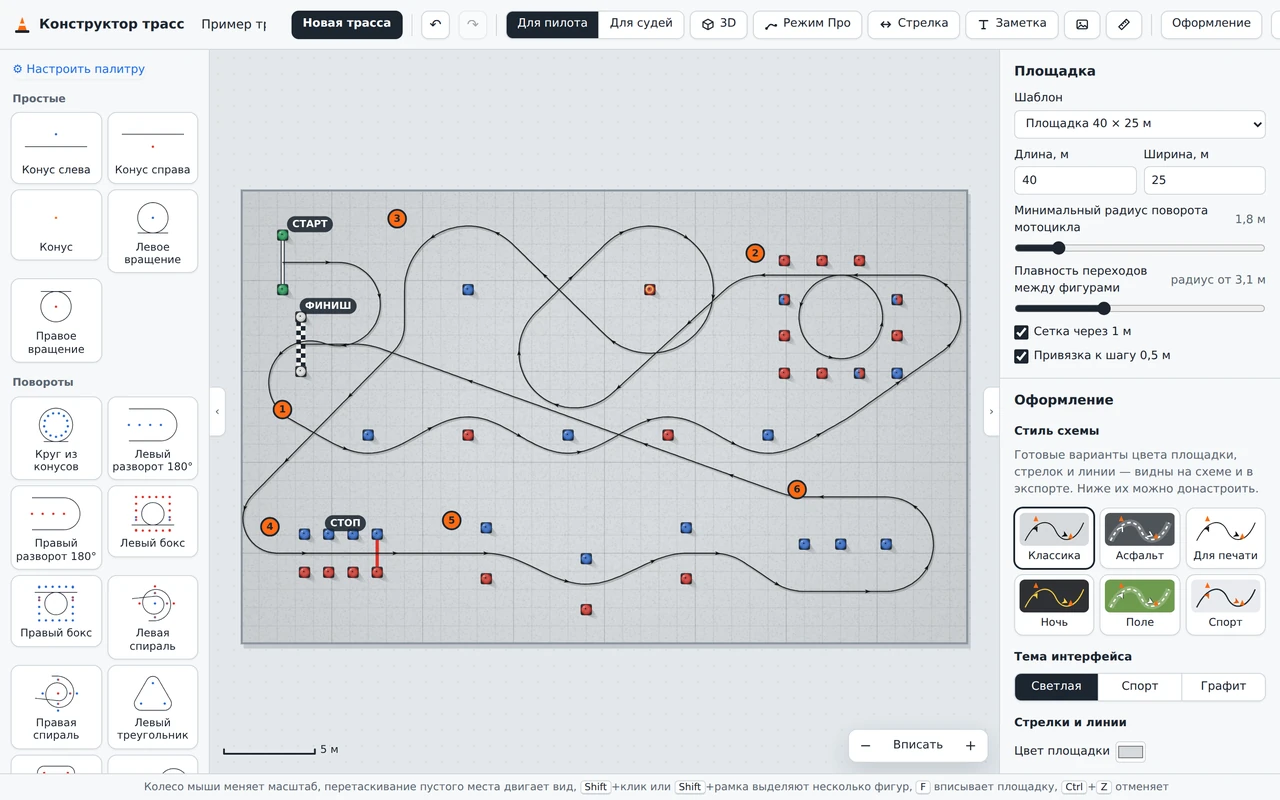Choose 'Левый разворот 180°' figure

(x=153, y=438)
